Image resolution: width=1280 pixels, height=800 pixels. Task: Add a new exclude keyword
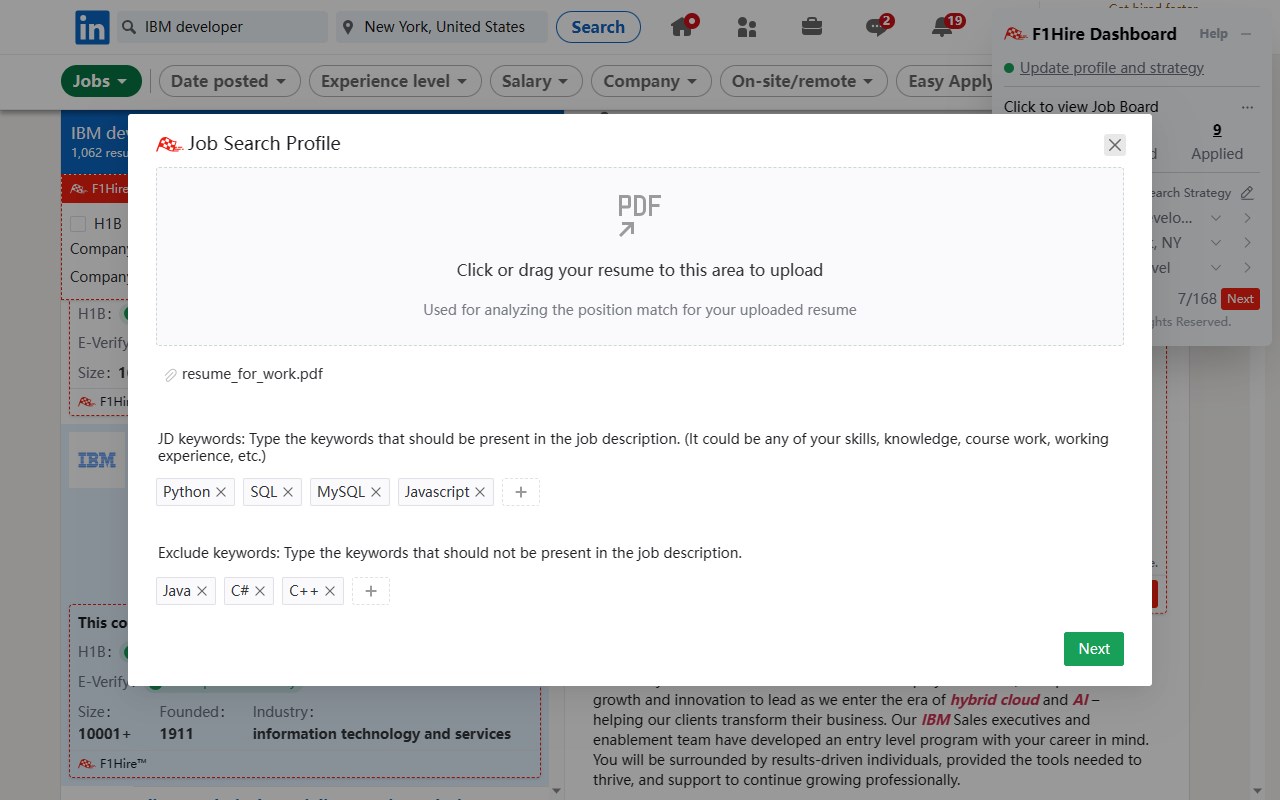click(x=371, y=591)
